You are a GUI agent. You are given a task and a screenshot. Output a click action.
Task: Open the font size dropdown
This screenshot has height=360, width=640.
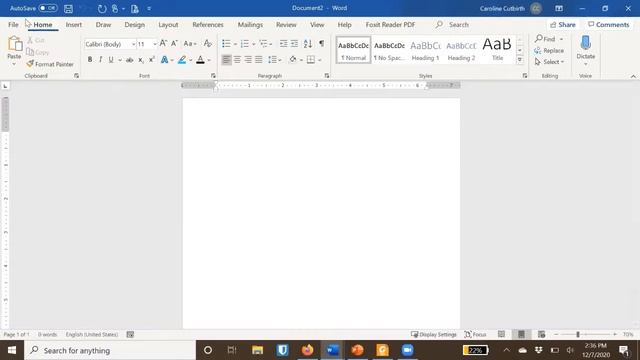[155, 44]
